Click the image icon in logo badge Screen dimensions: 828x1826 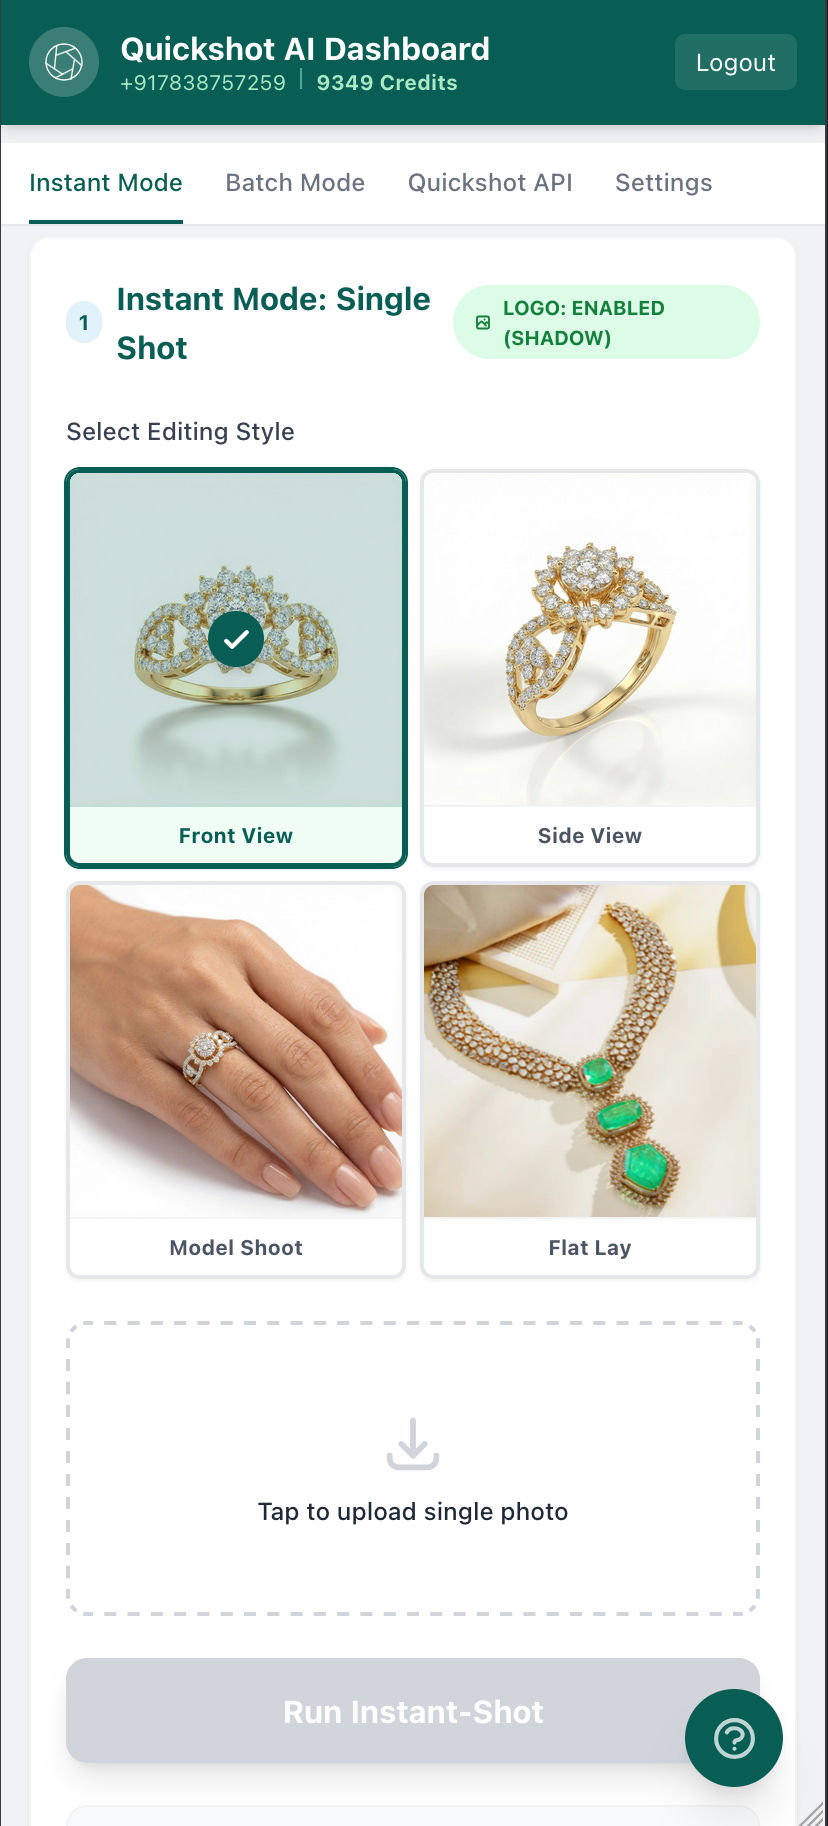tap(483, 322)
